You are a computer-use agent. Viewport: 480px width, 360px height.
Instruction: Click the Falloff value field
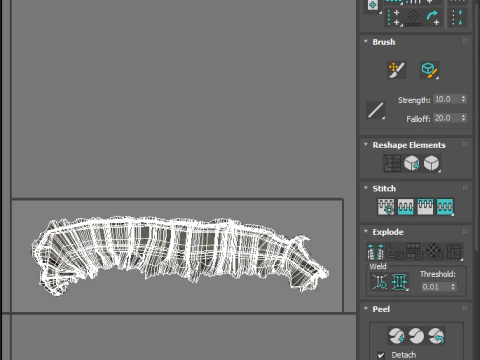point(446,118)
